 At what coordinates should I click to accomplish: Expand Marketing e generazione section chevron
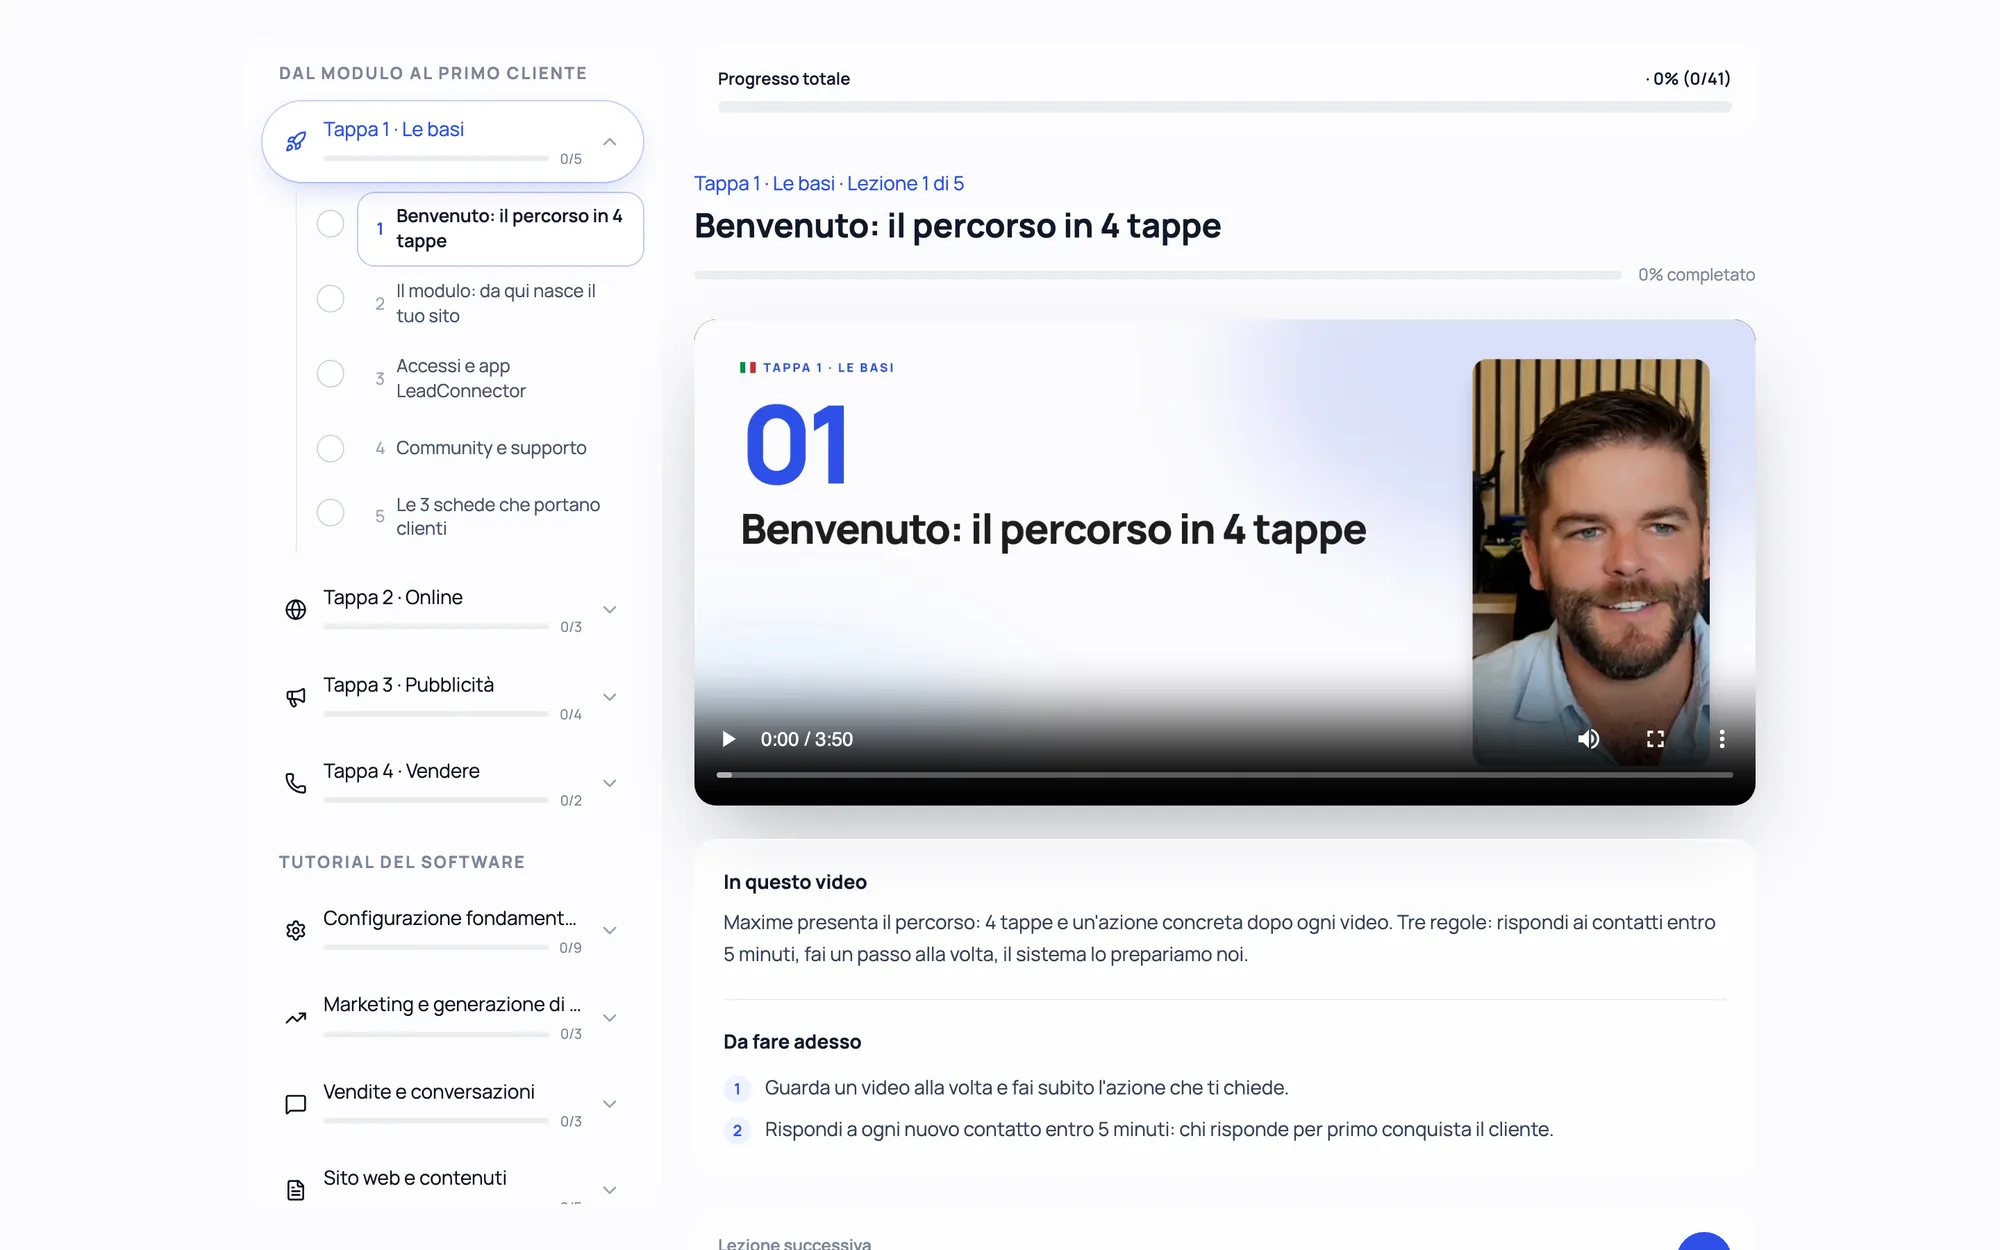610,1018
